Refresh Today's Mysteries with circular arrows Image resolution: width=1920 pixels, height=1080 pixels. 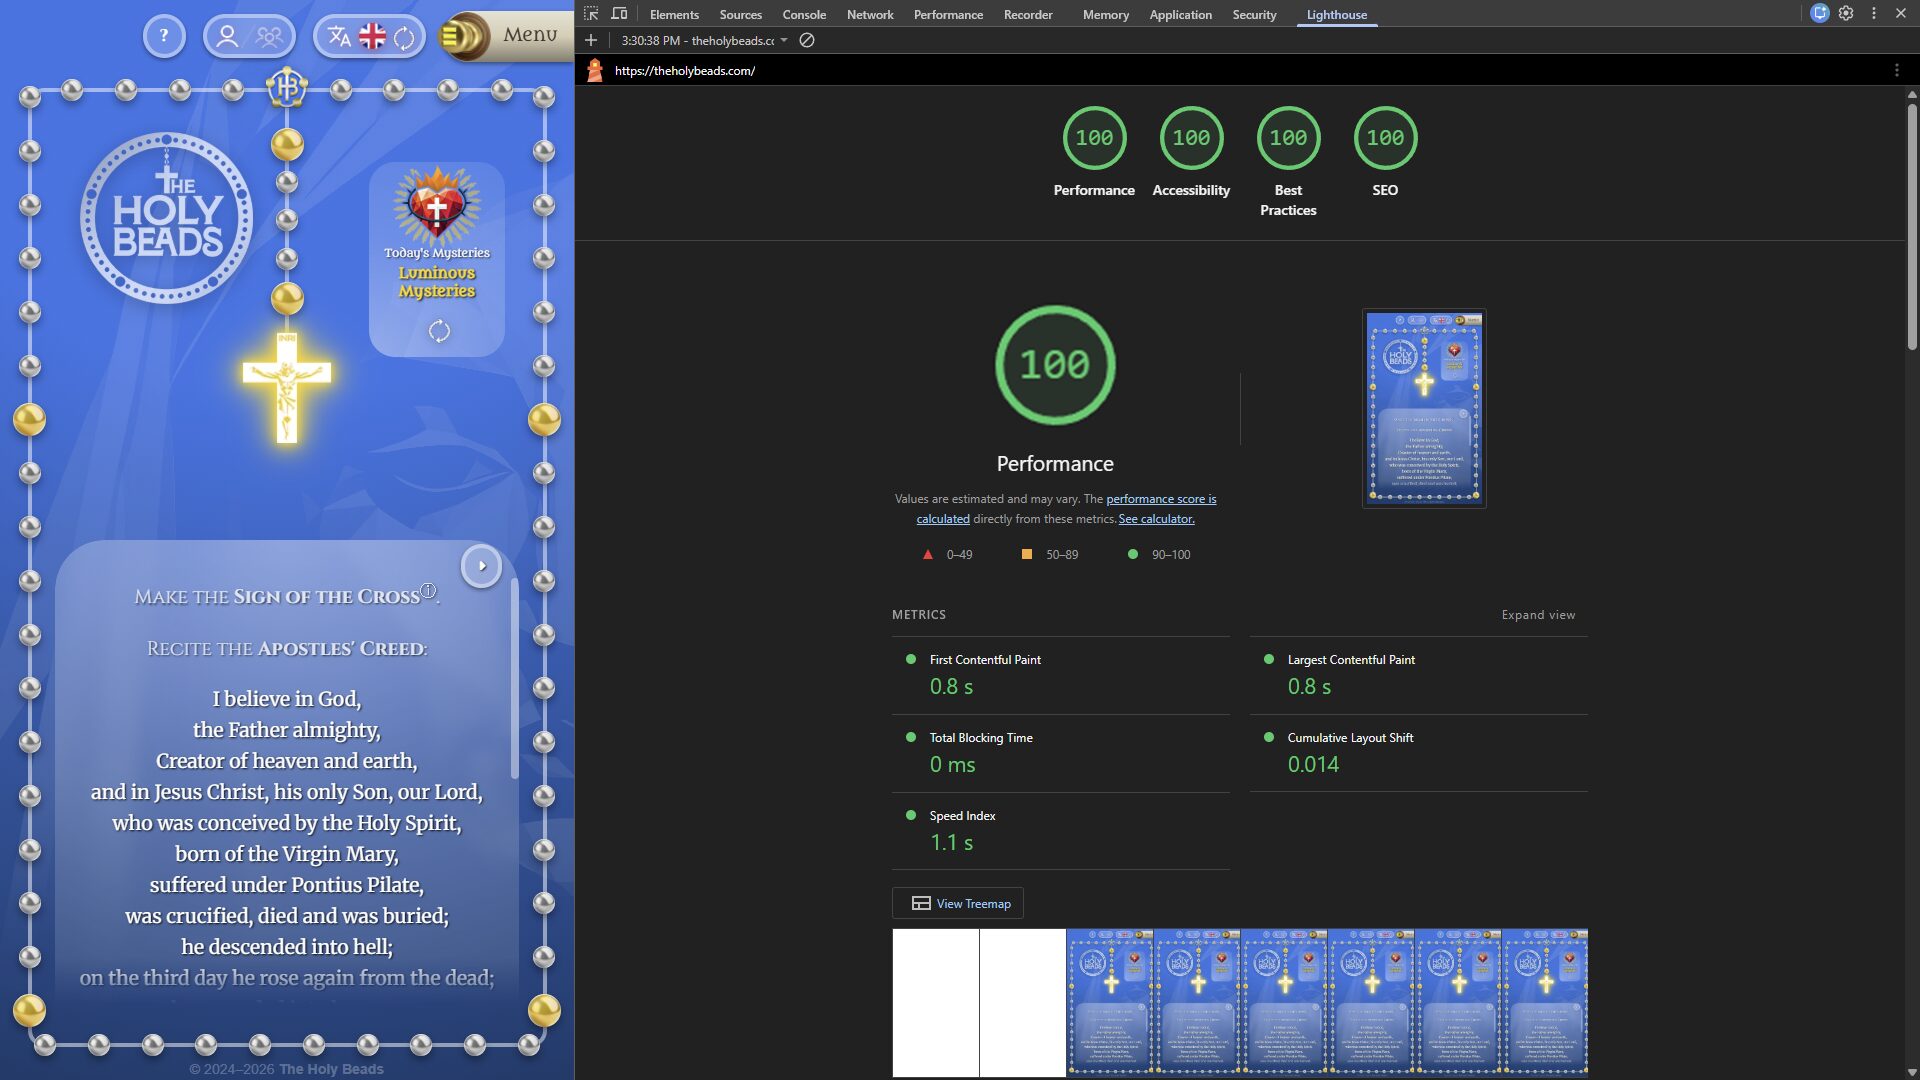pyautogui.click(x=439, y=331)
